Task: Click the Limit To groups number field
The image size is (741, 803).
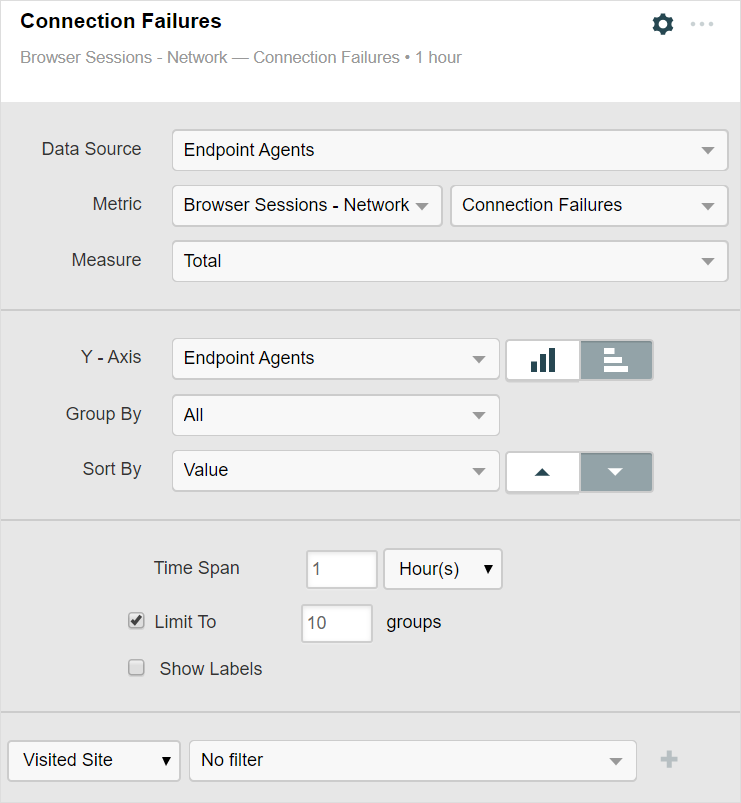Action: pyautogui.click(x=336, y=622)
